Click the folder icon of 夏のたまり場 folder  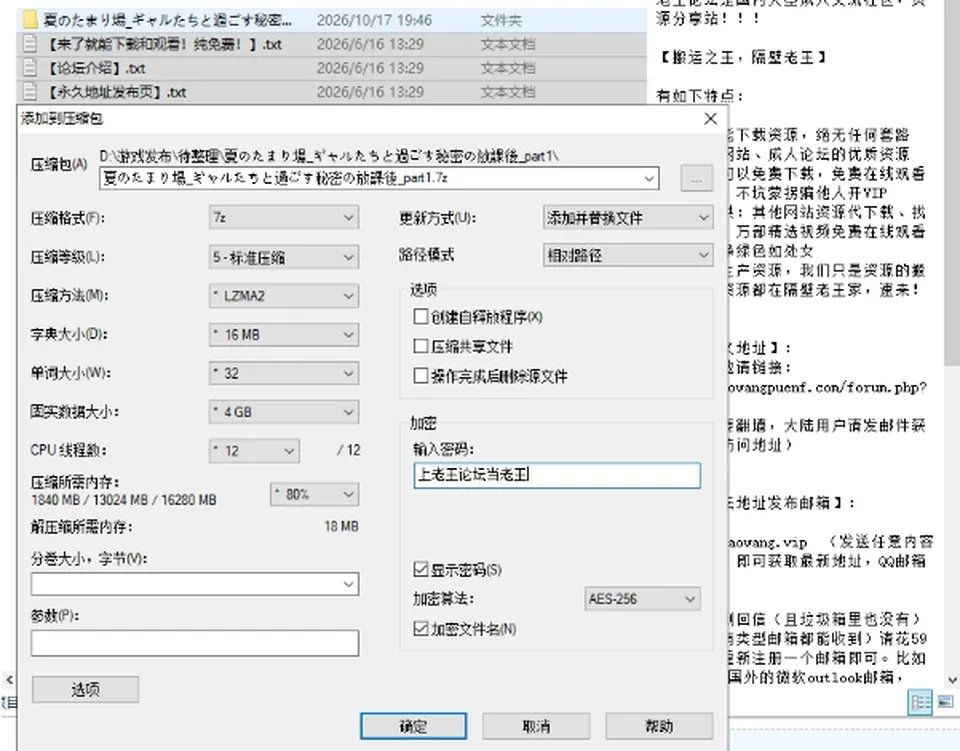29,20
